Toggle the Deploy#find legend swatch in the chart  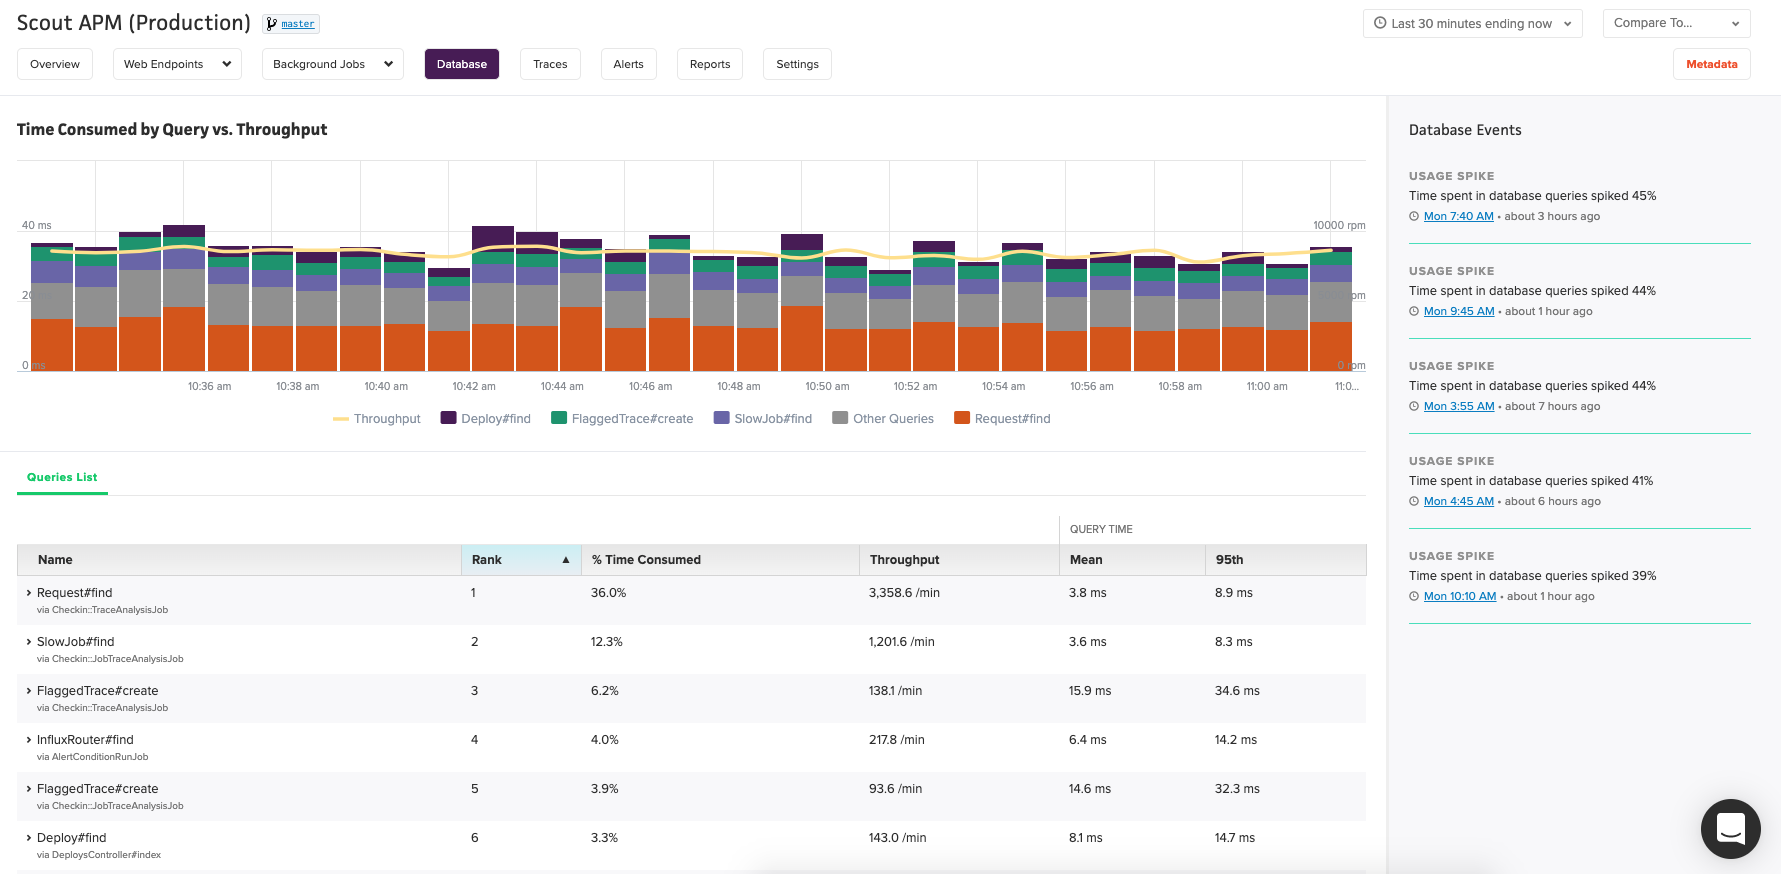tap(448, 418)
